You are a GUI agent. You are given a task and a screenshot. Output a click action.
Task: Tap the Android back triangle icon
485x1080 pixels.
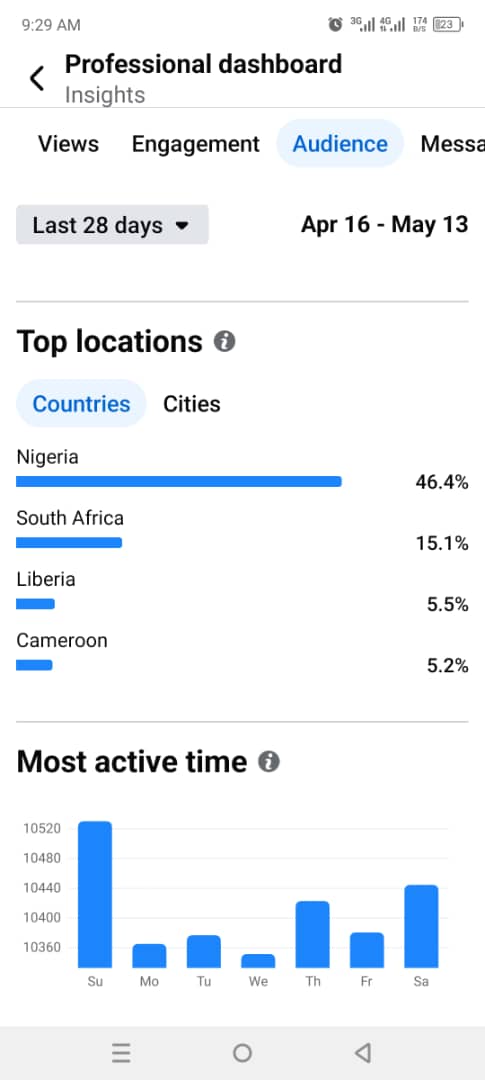tap(363, 1052)
